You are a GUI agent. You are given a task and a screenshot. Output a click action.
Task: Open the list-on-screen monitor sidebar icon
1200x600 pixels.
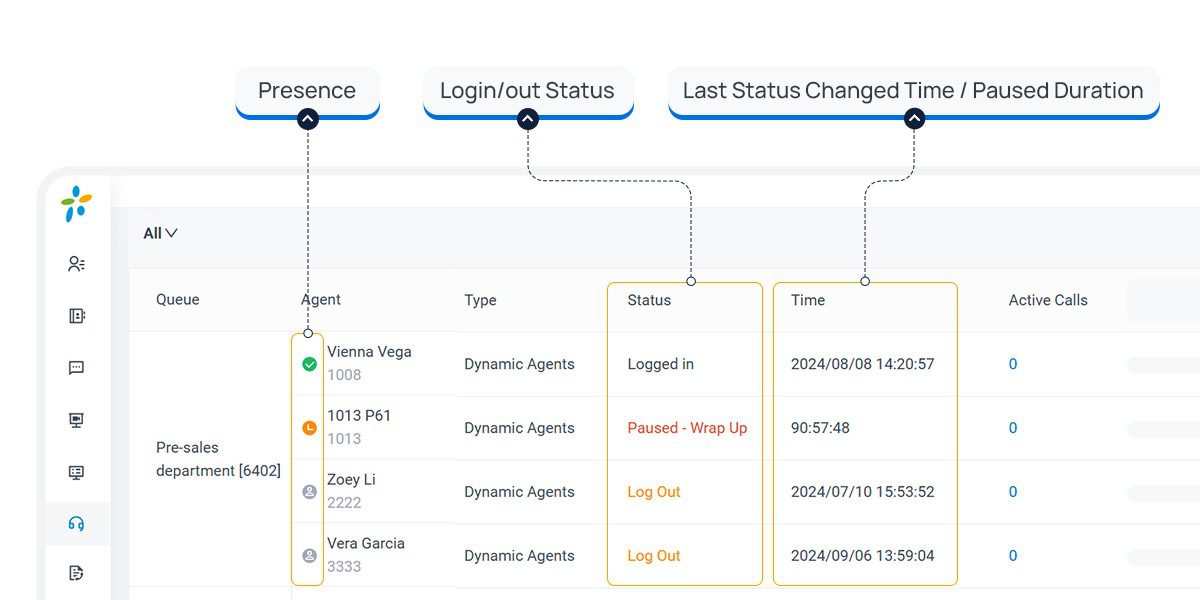pyautogui.click(x=76, y=472)
